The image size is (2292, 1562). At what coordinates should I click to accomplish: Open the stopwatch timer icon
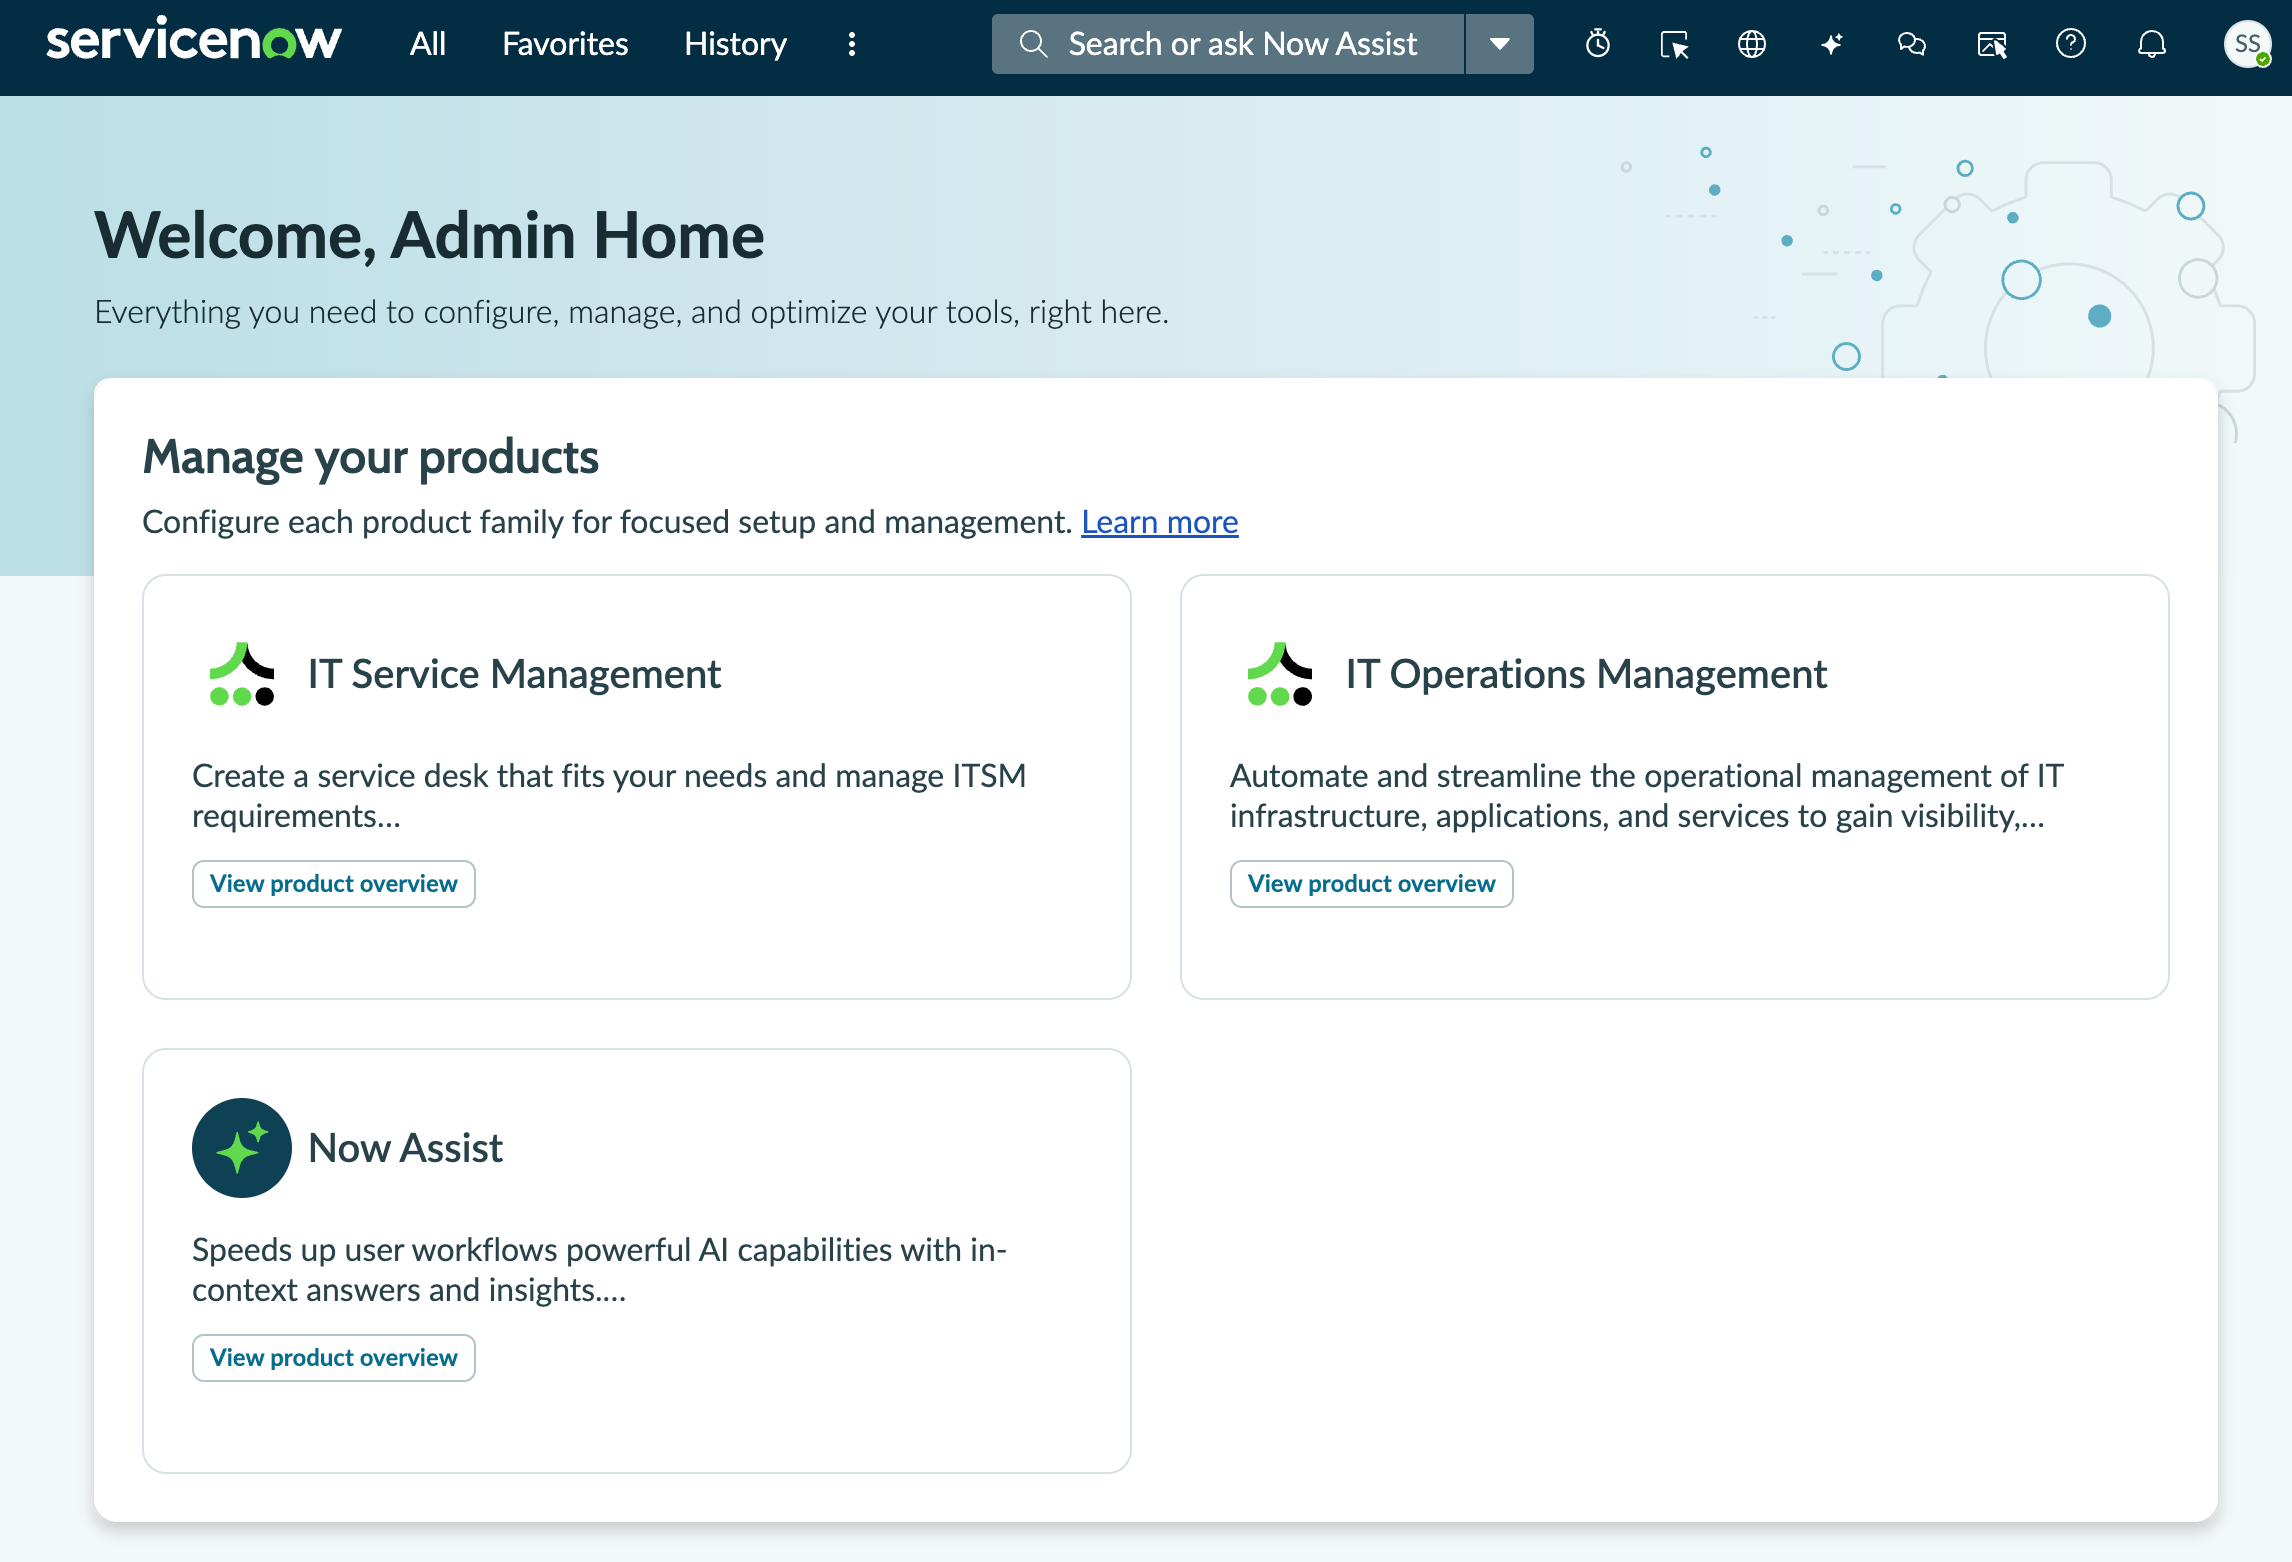(1598, 44)
